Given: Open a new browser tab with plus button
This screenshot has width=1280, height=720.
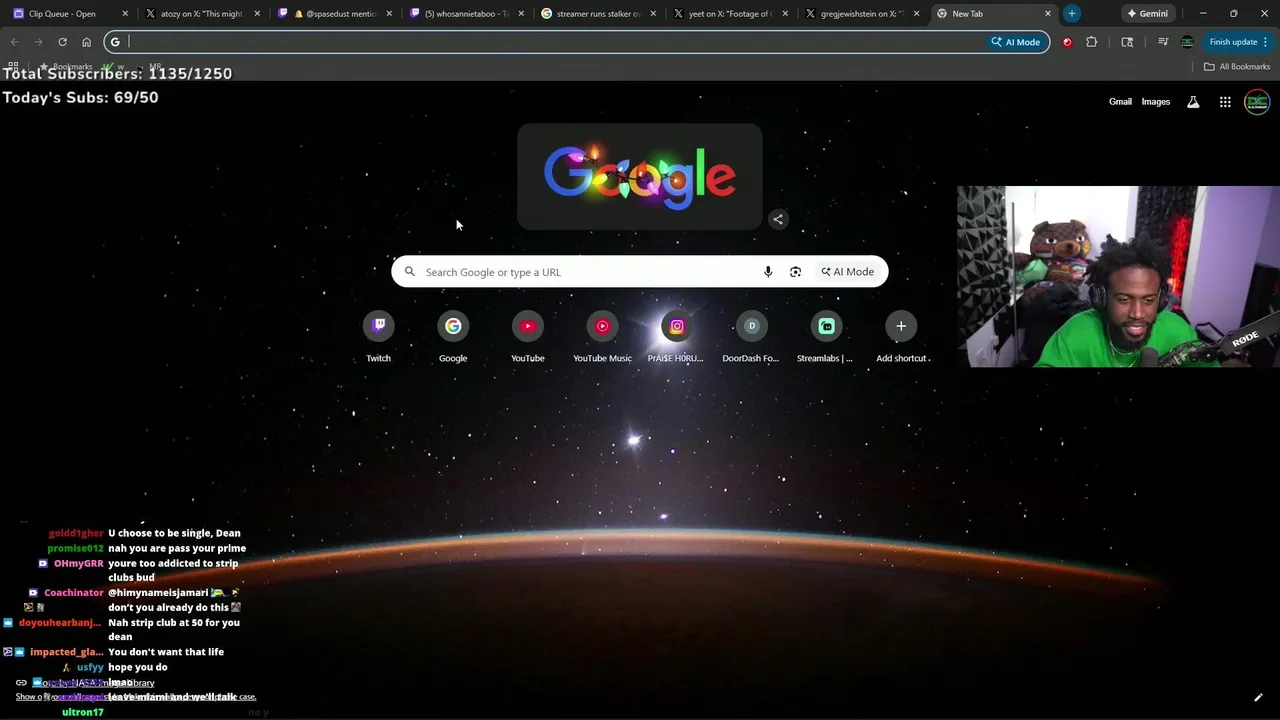Looking at the screenshot, I should click(1071, 14).
